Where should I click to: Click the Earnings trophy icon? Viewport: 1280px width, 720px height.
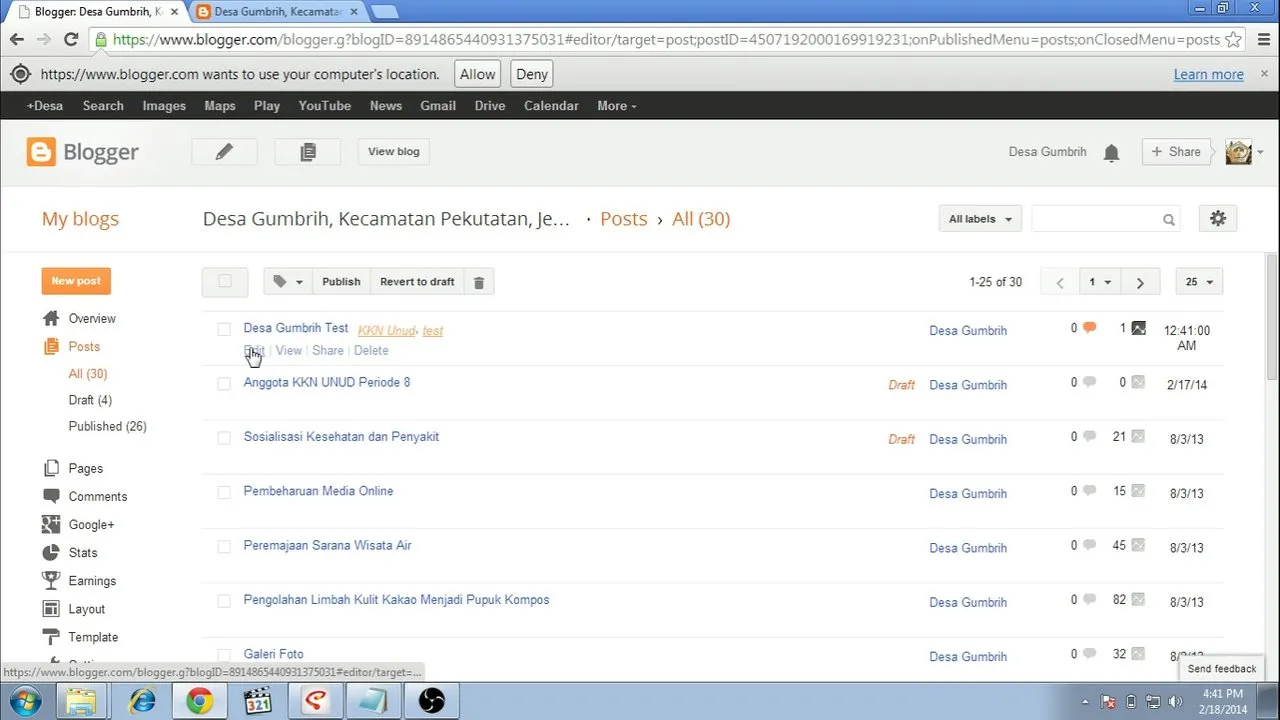pos(52,581)
